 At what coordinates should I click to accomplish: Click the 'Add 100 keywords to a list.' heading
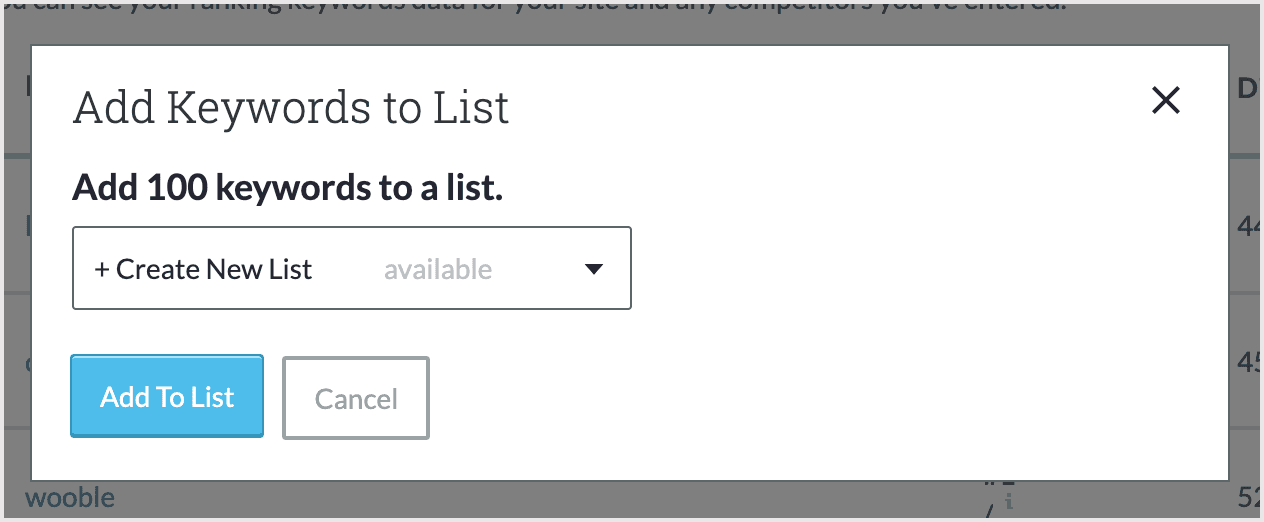tap(288, 187)
